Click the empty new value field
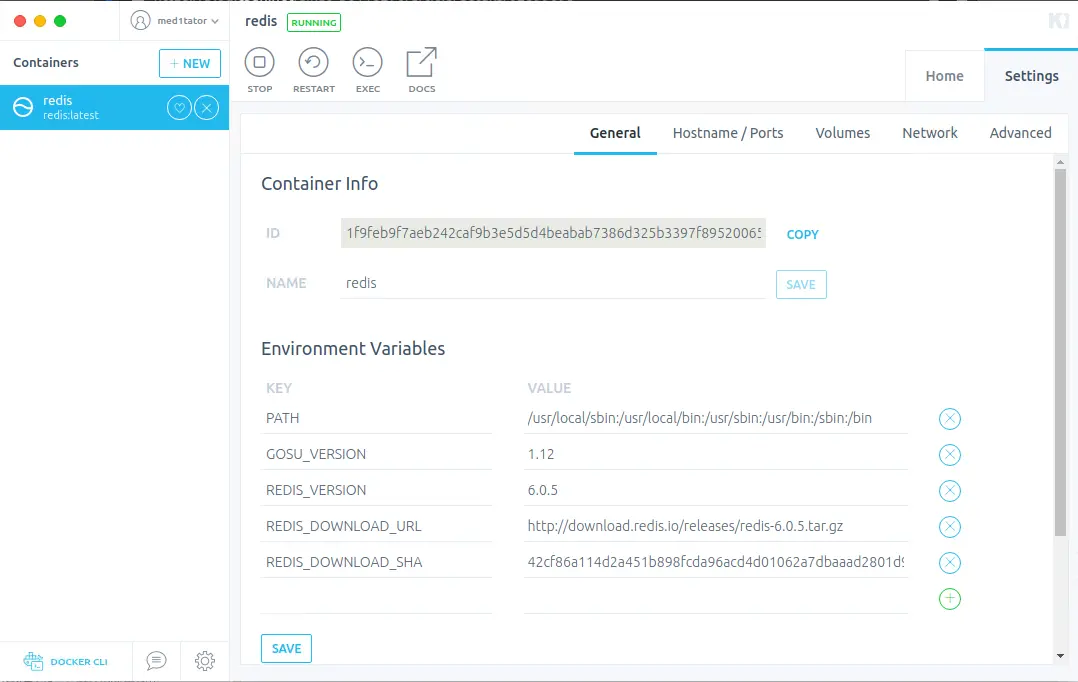Image resolution: width=1078 pixels, height=682 pixels. 716,598
